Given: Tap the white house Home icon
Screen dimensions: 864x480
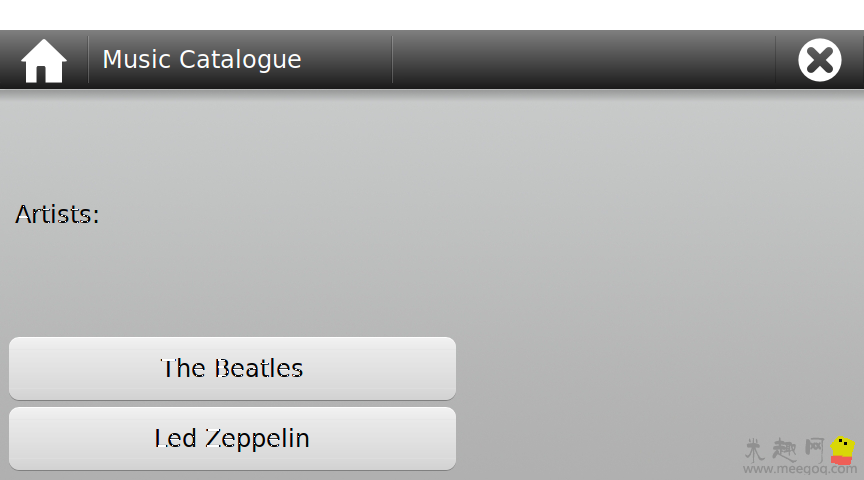Looking at the screenshot, I should (44, 61).
